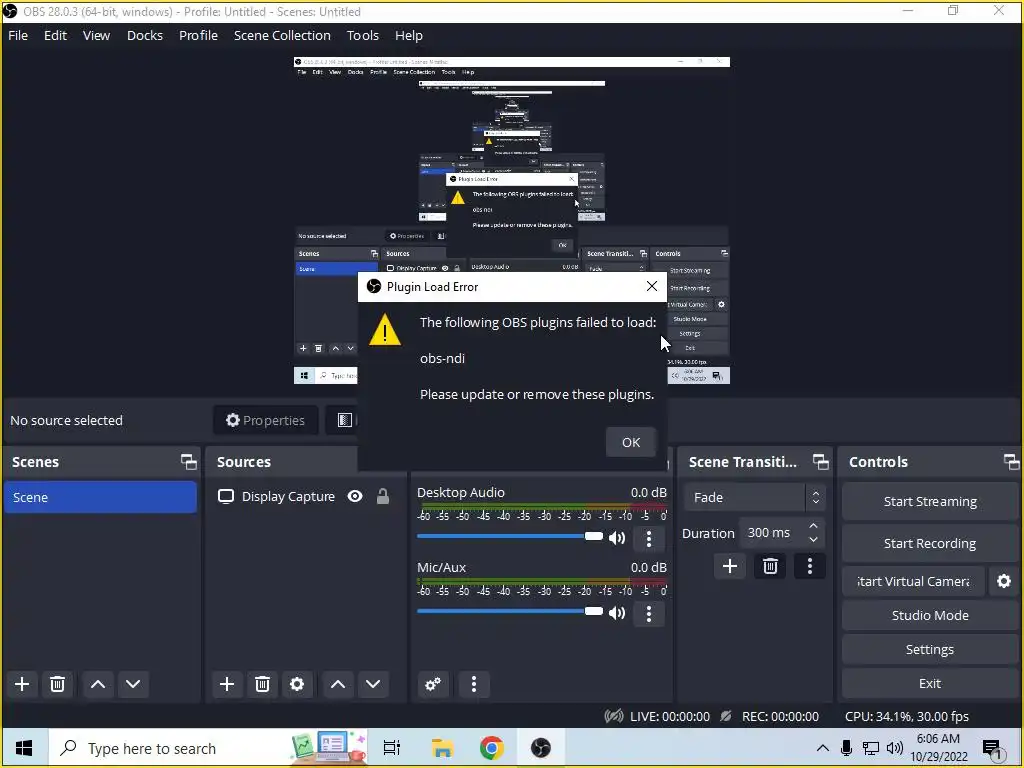Screen dimensions: 1024x768
Task: Remove the selected source
Action: 262,684
